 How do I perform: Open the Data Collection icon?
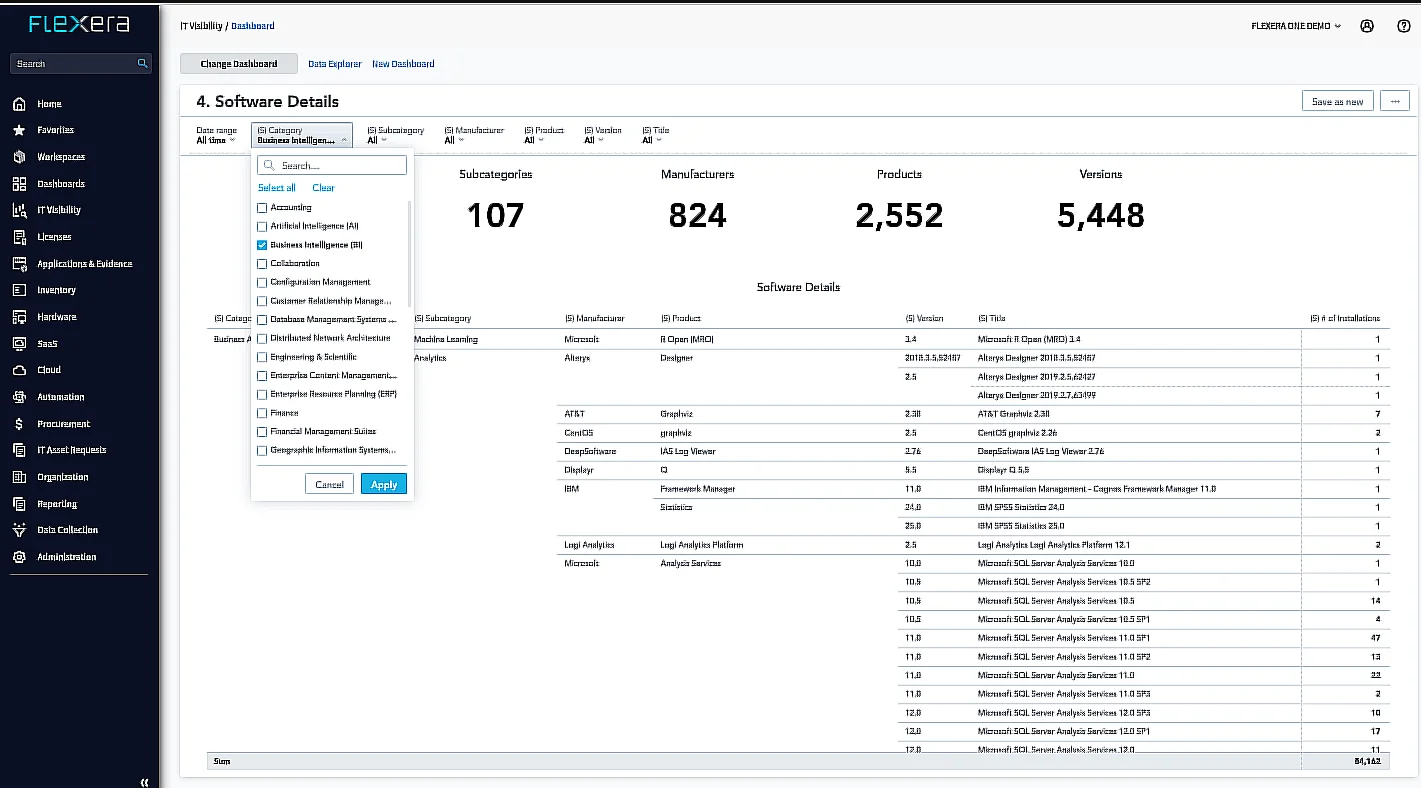18,530
